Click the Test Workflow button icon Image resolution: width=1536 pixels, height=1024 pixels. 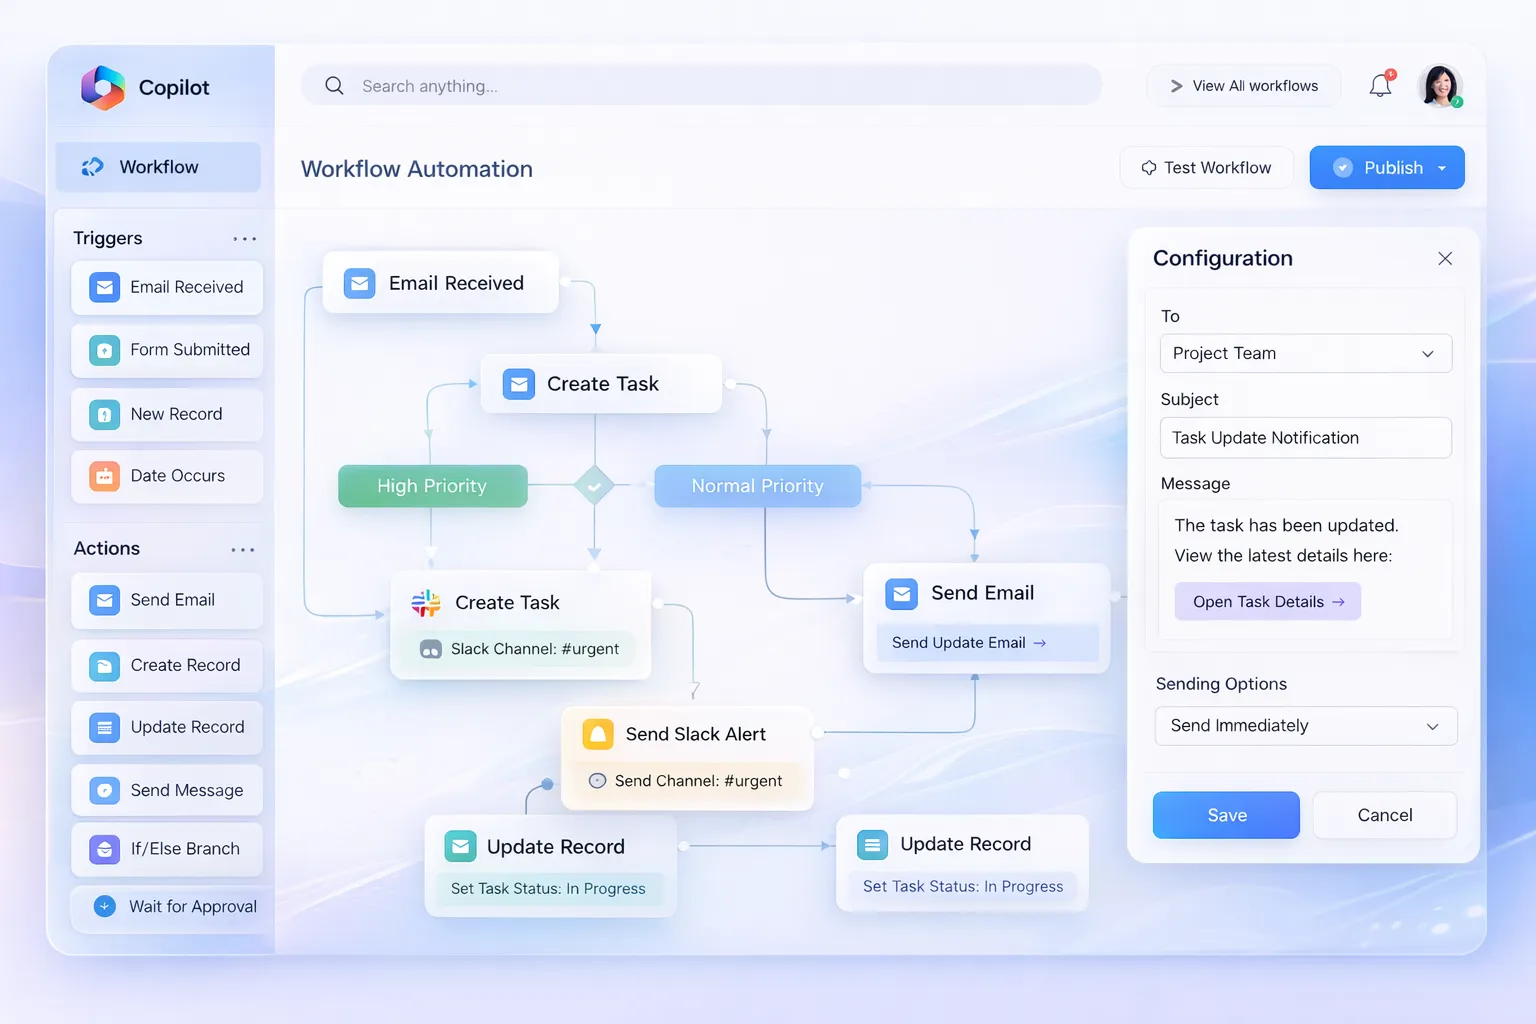click(1149, 168)
